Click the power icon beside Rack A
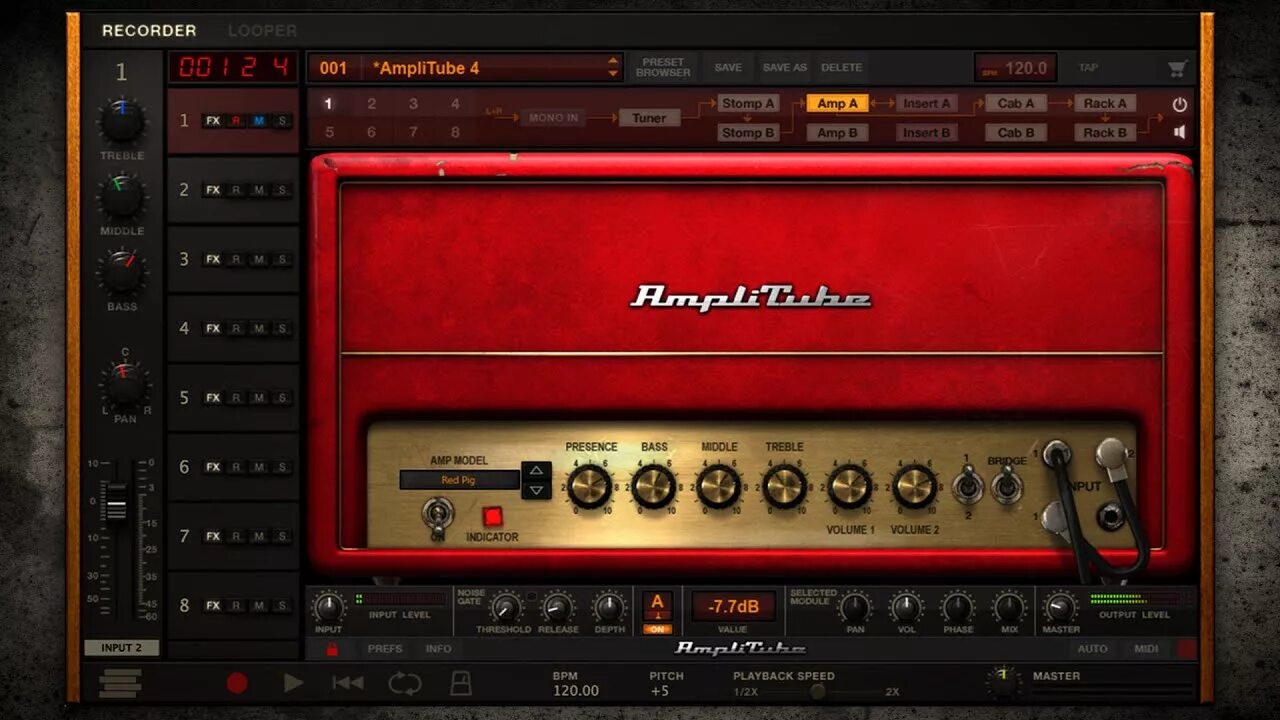Image resolution: width=1280 pixels, height=720 pixels. tap(1180, 104)
